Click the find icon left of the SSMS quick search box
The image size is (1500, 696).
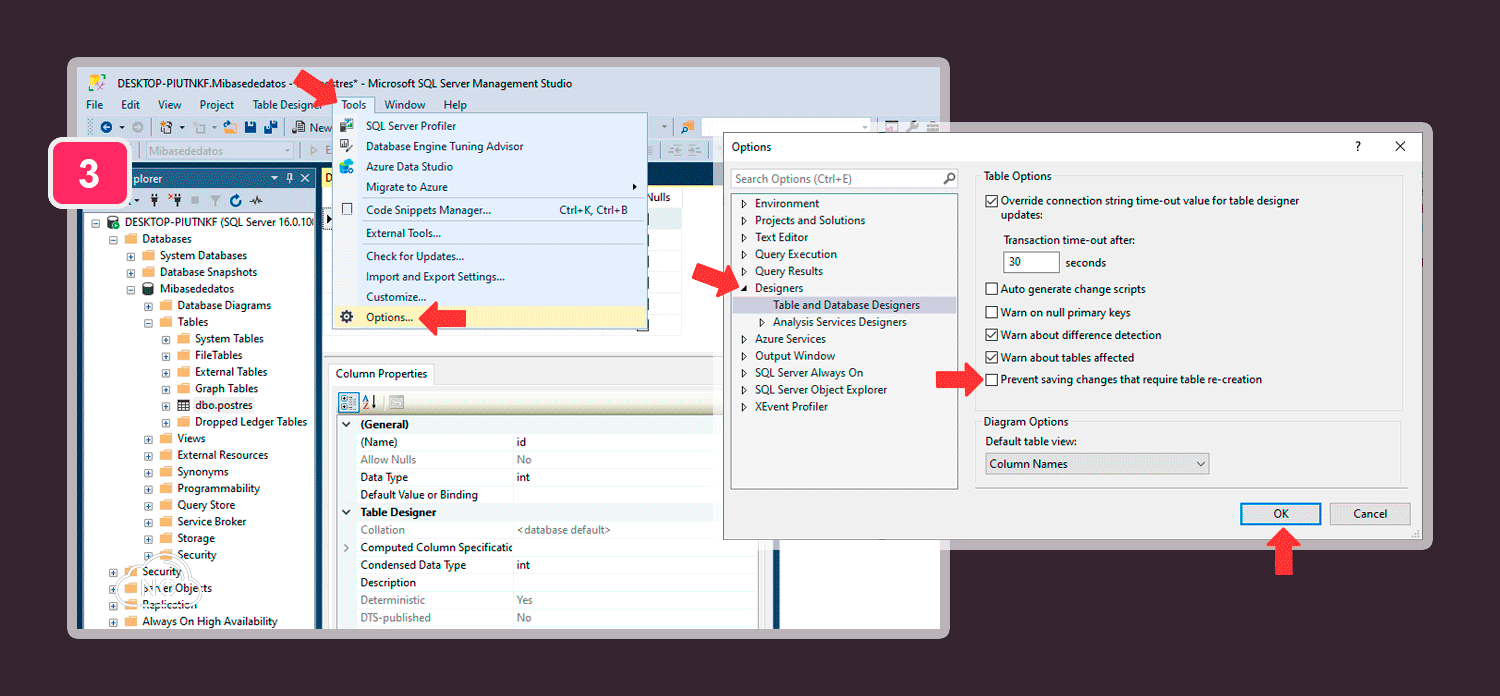(687, 127)
